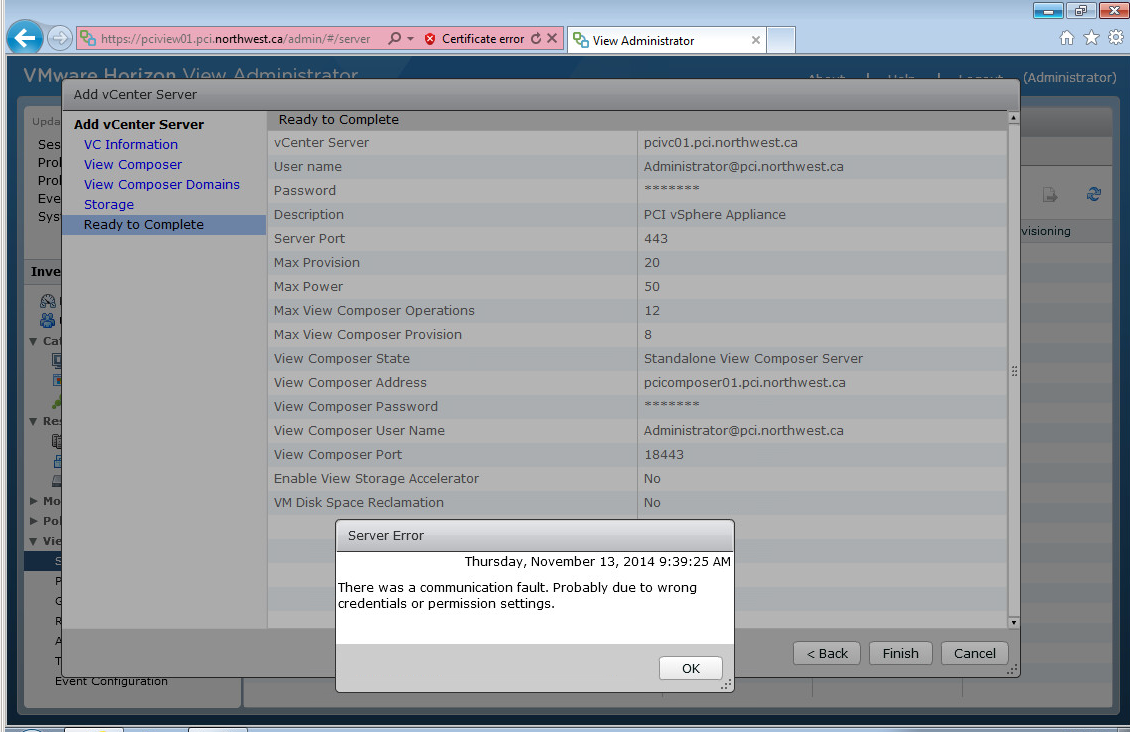Click the < Back button
The image size is (1130, 732).
point(827,653)
